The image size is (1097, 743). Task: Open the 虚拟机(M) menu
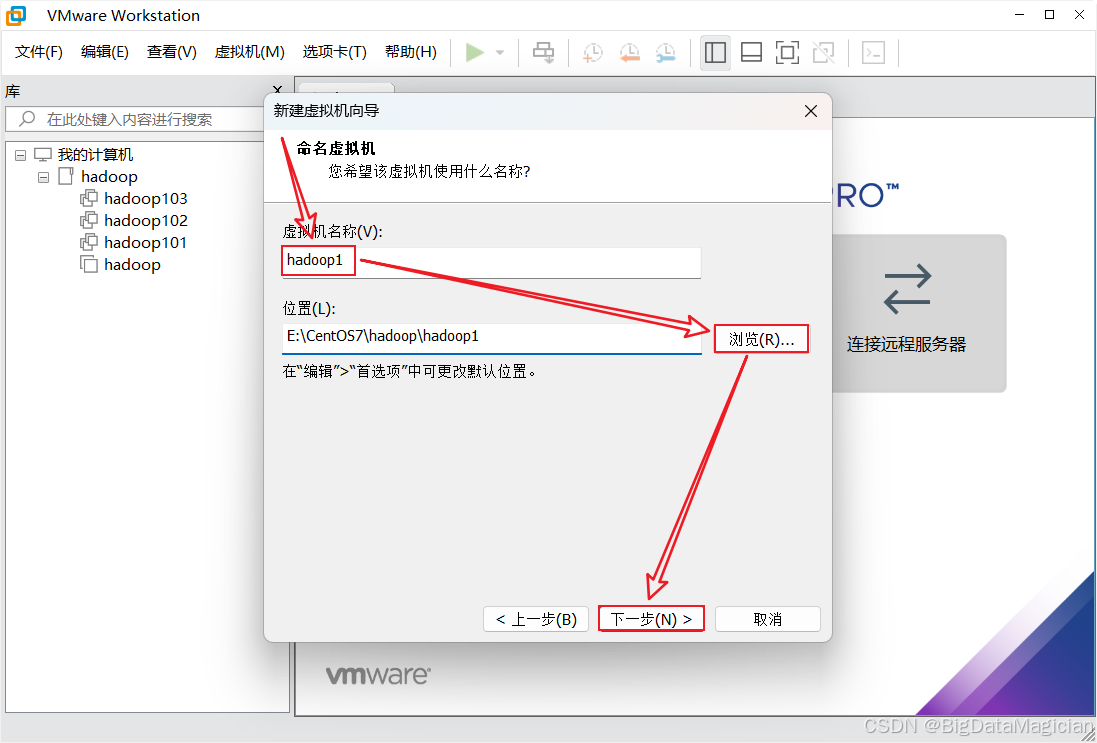click(250, 52)
